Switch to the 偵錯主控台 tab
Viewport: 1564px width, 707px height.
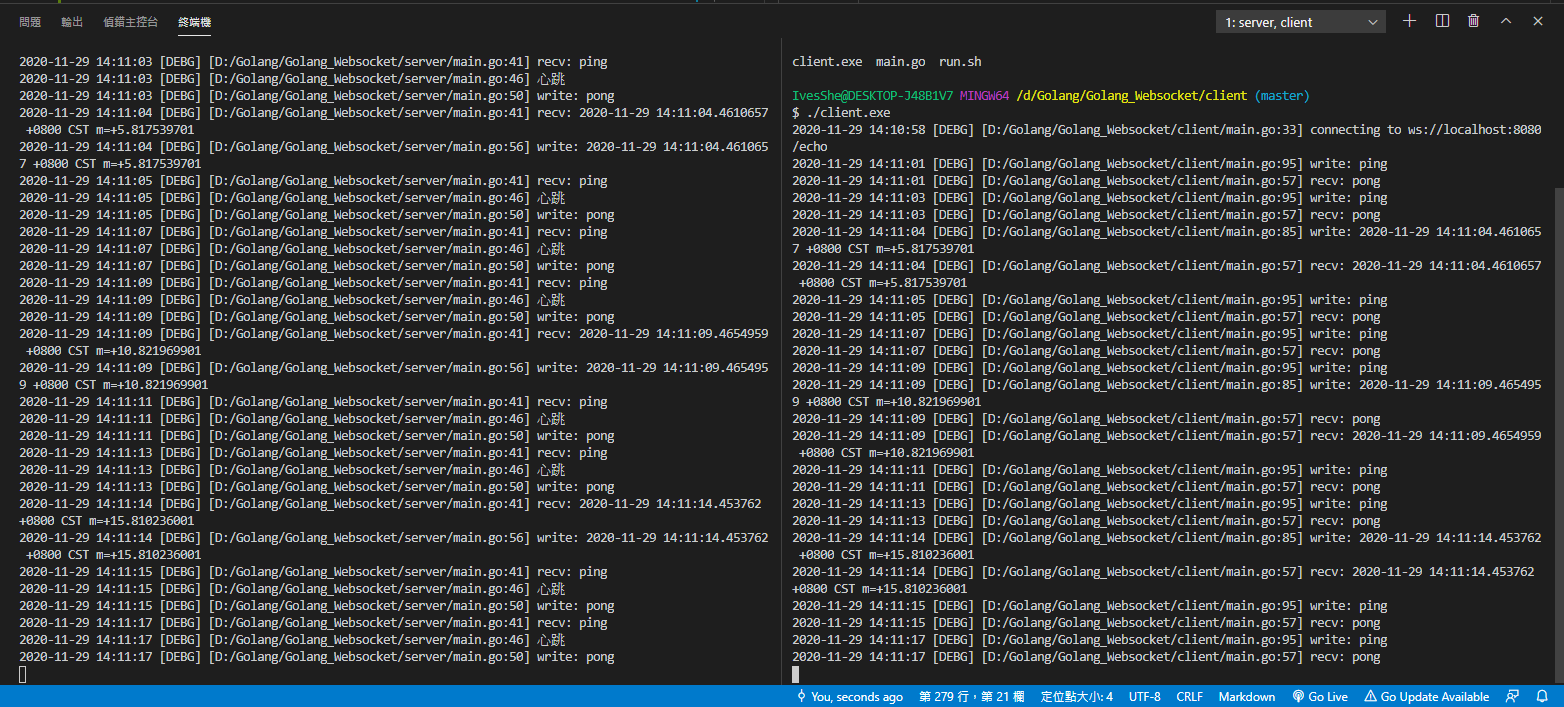coord(130,22)
